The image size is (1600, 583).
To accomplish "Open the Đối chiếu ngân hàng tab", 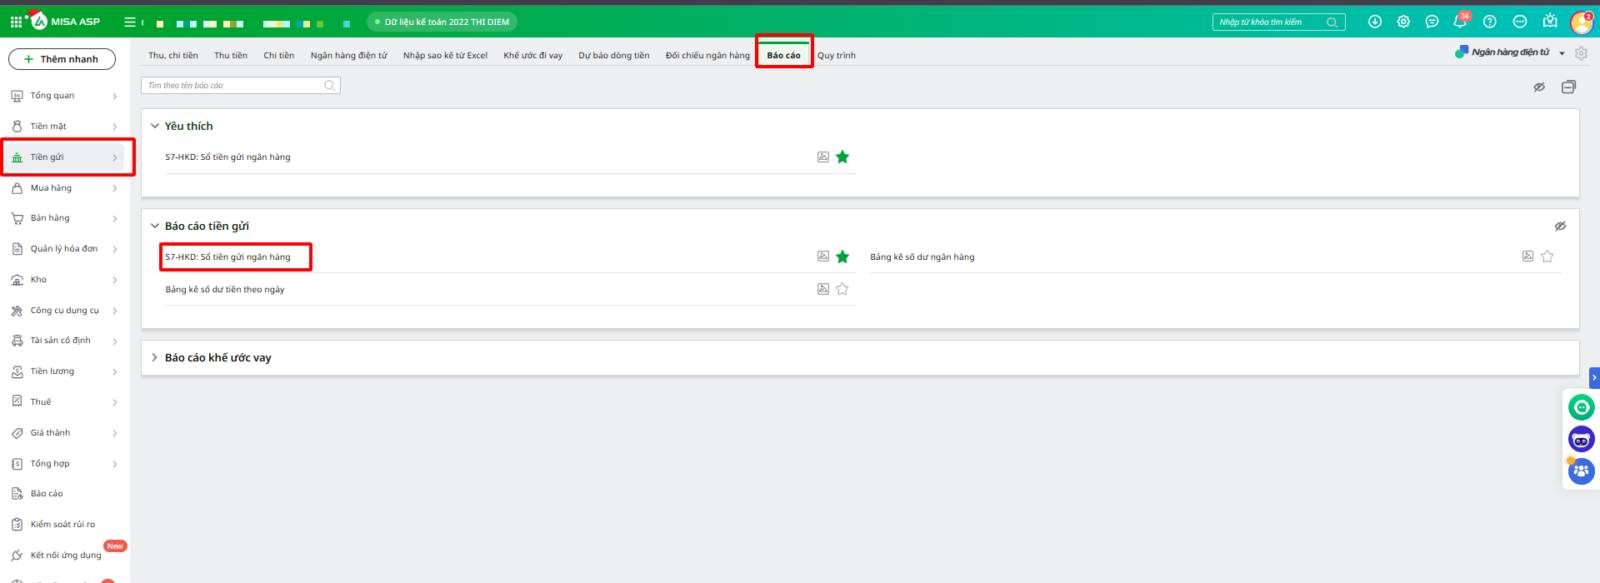I will [x=707, y=55].
